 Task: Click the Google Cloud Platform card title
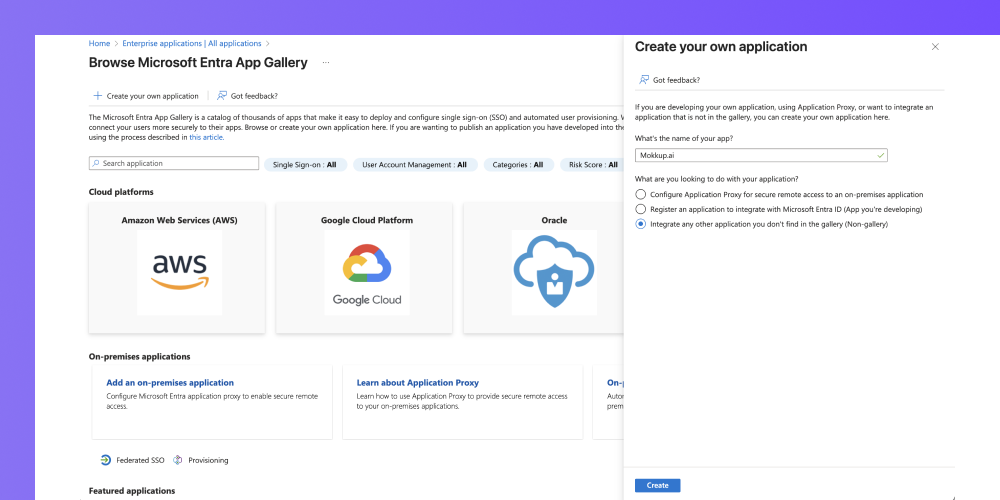(x=367, y=220)
